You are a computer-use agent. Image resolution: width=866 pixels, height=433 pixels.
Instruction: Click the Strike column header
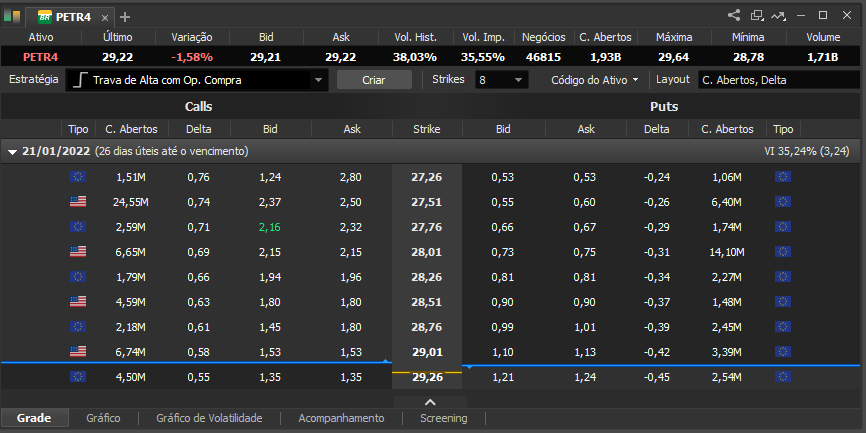(x=427, y=129)
